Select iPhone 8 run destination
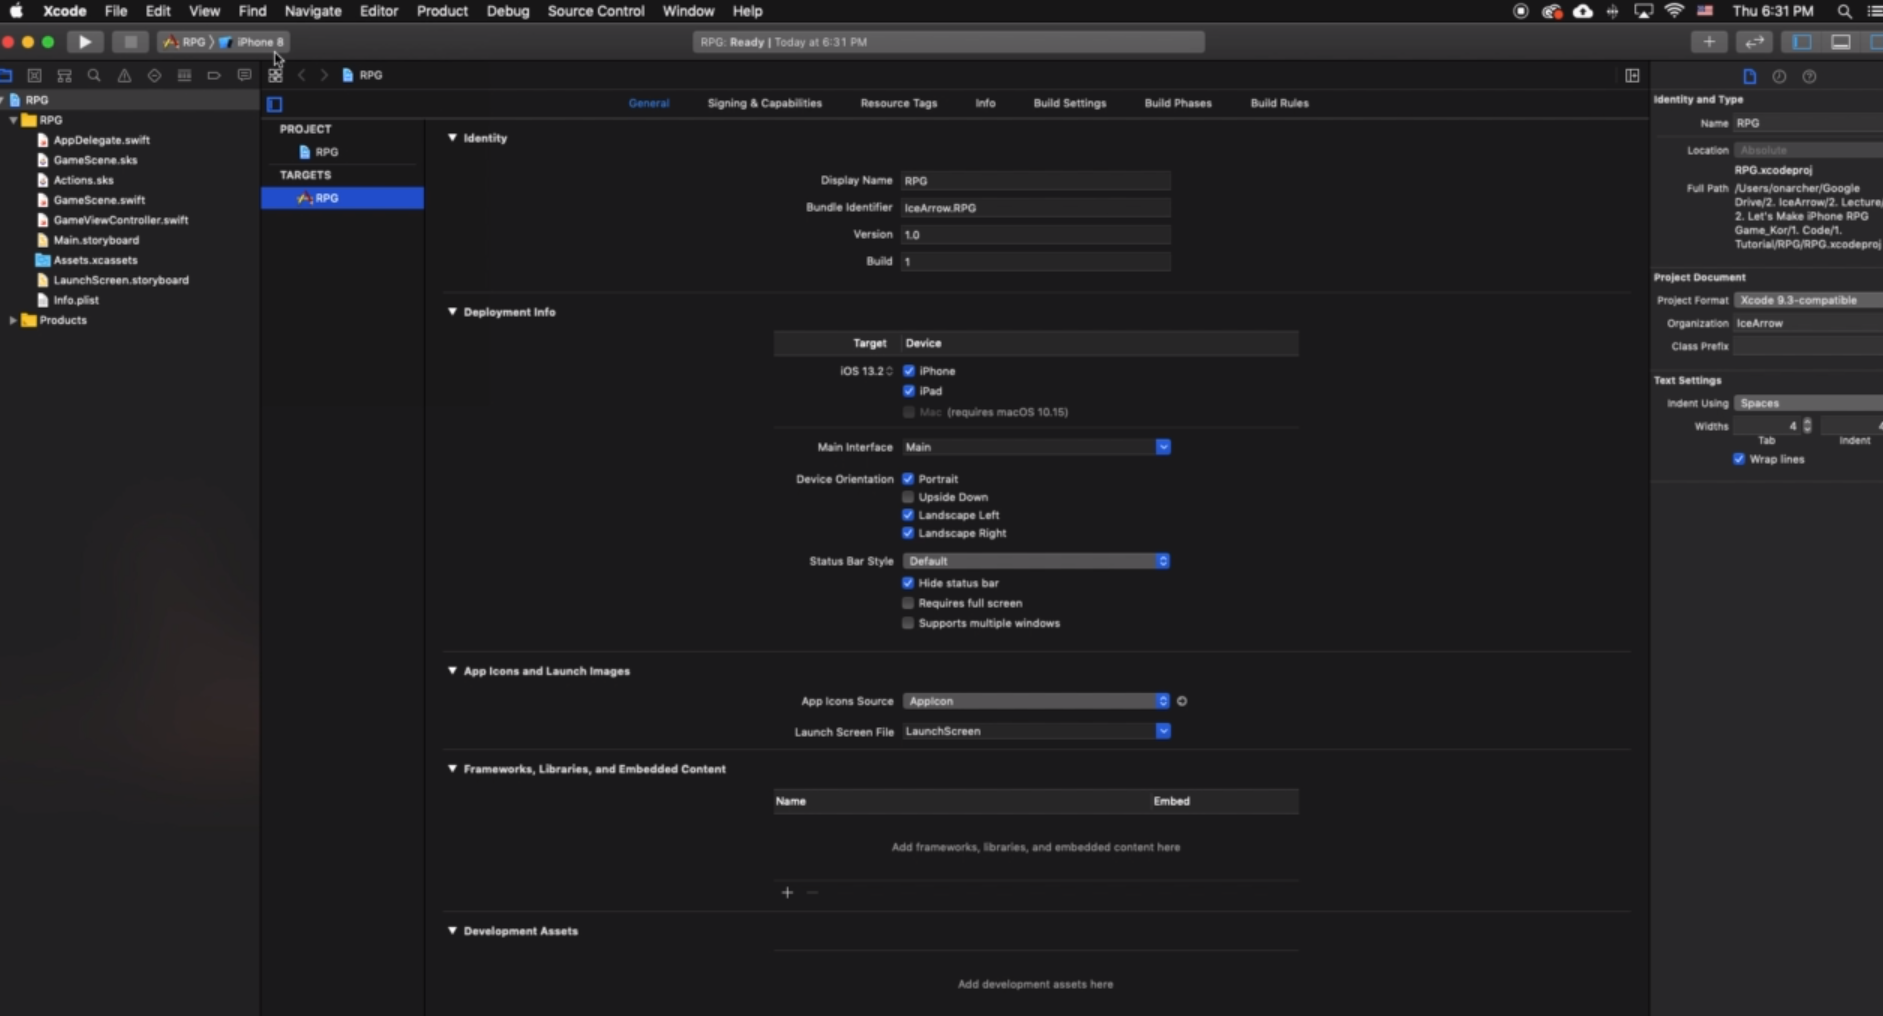 pos(254,42)
